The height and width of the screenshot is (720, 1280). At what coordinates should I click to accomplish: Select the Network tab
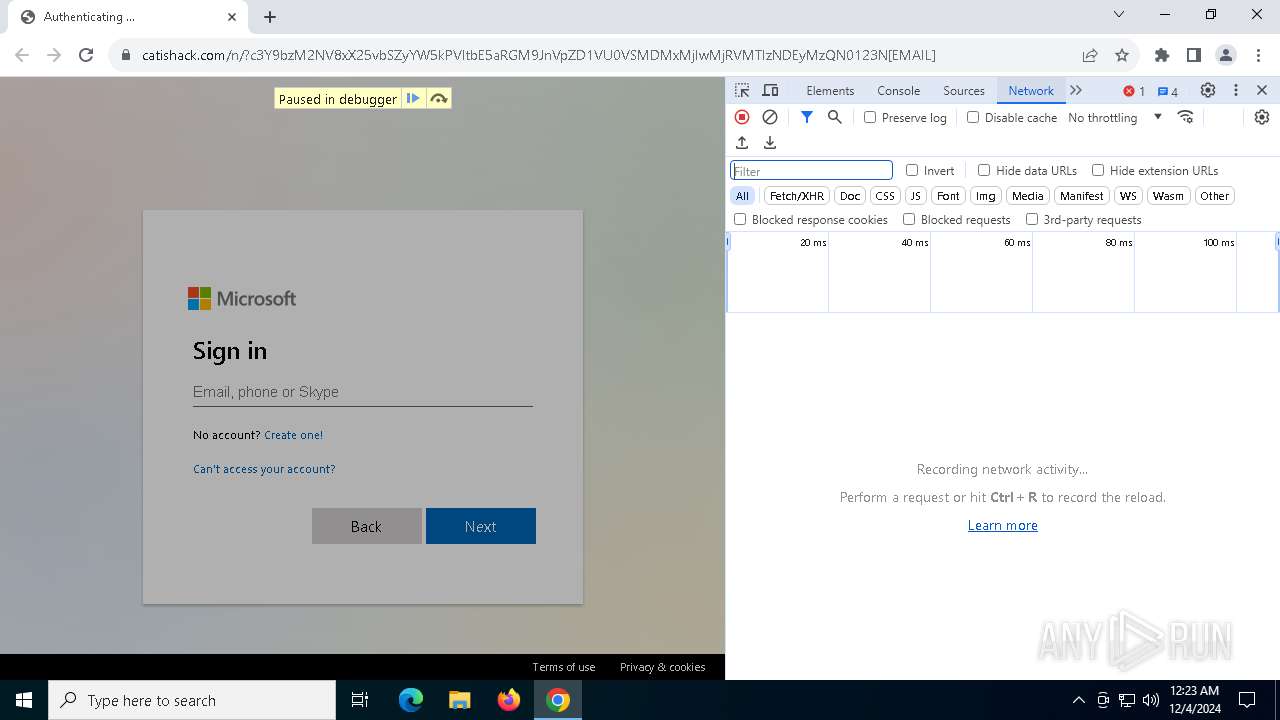coord(1031,90)
